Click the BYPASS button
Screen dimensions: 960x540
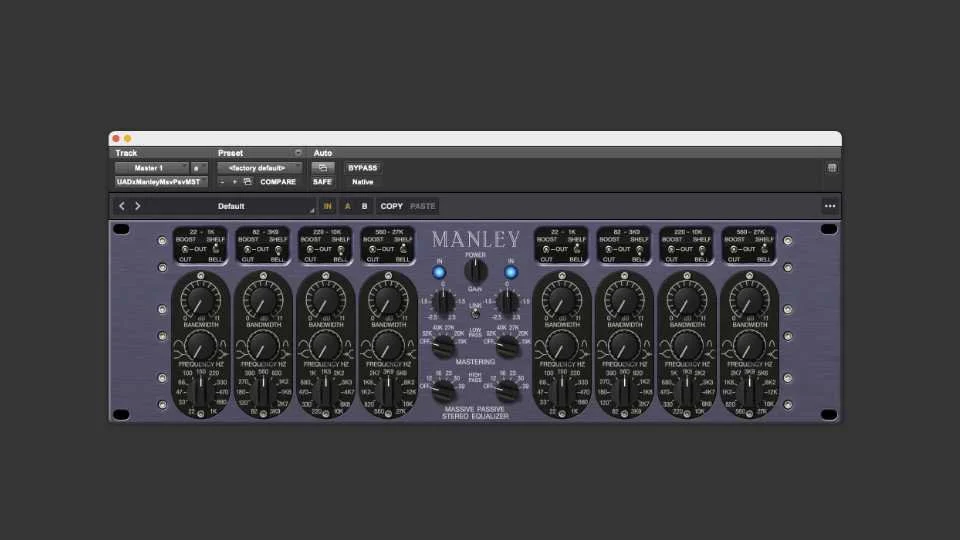tap(362, 168)
